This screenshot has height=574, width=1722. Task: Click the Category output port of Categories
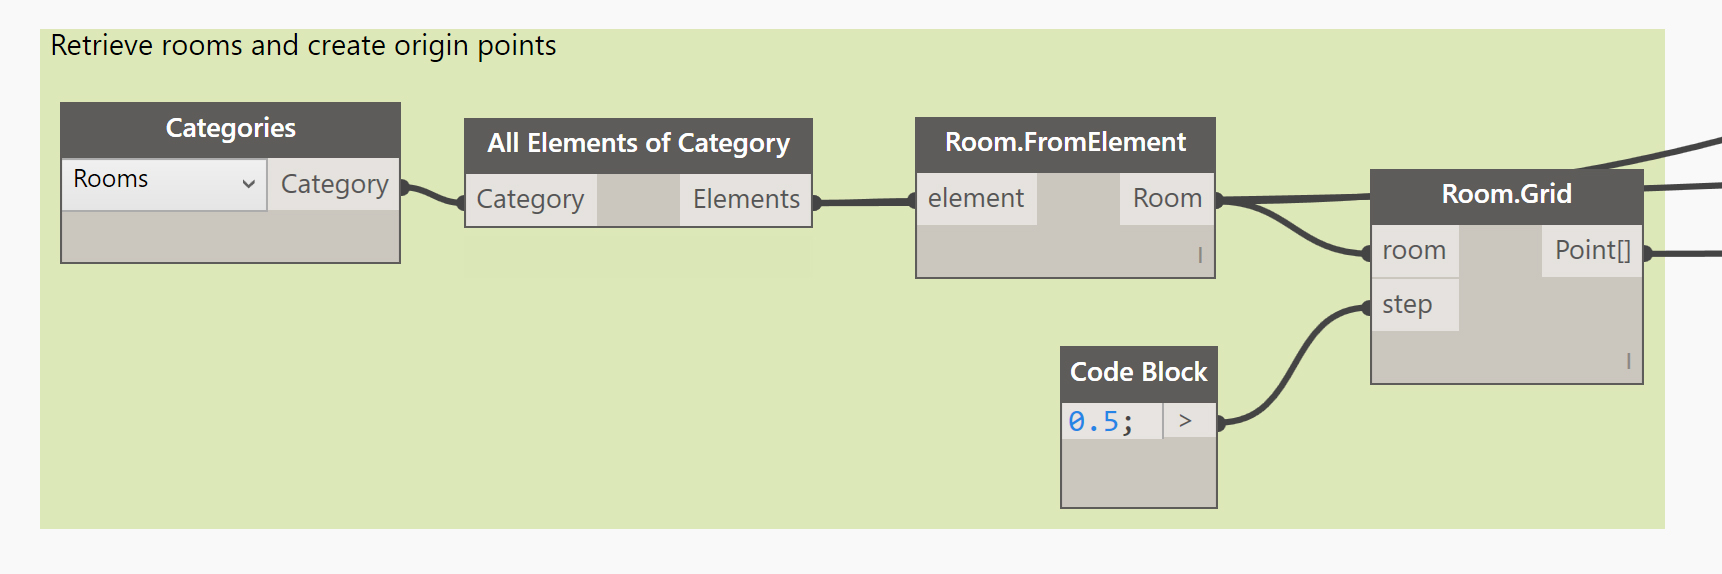[334, 184]
